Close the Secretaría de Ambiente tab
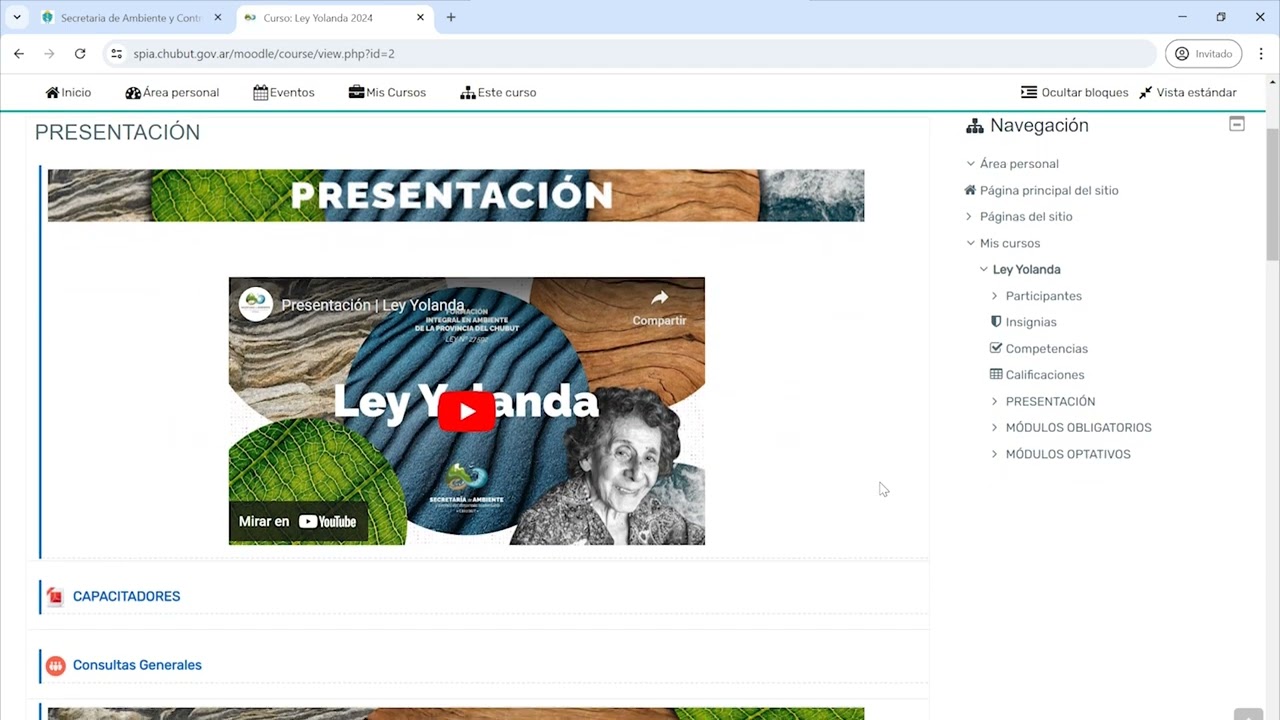 218,18
